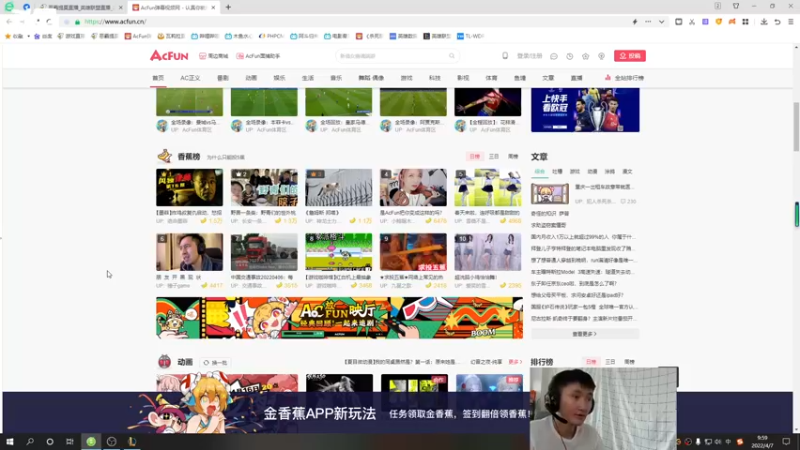Switch 香蕉榜 to 周榜
This screenshot has width=800, height=450.
click(x=513, y=157)
